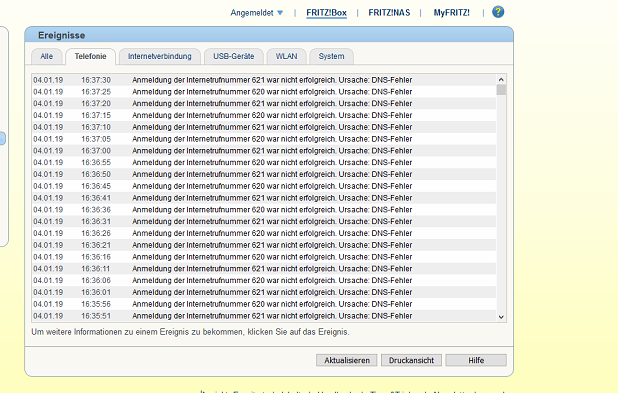
Task: Switch to the Telefonie tab
Action: point(90,56)
